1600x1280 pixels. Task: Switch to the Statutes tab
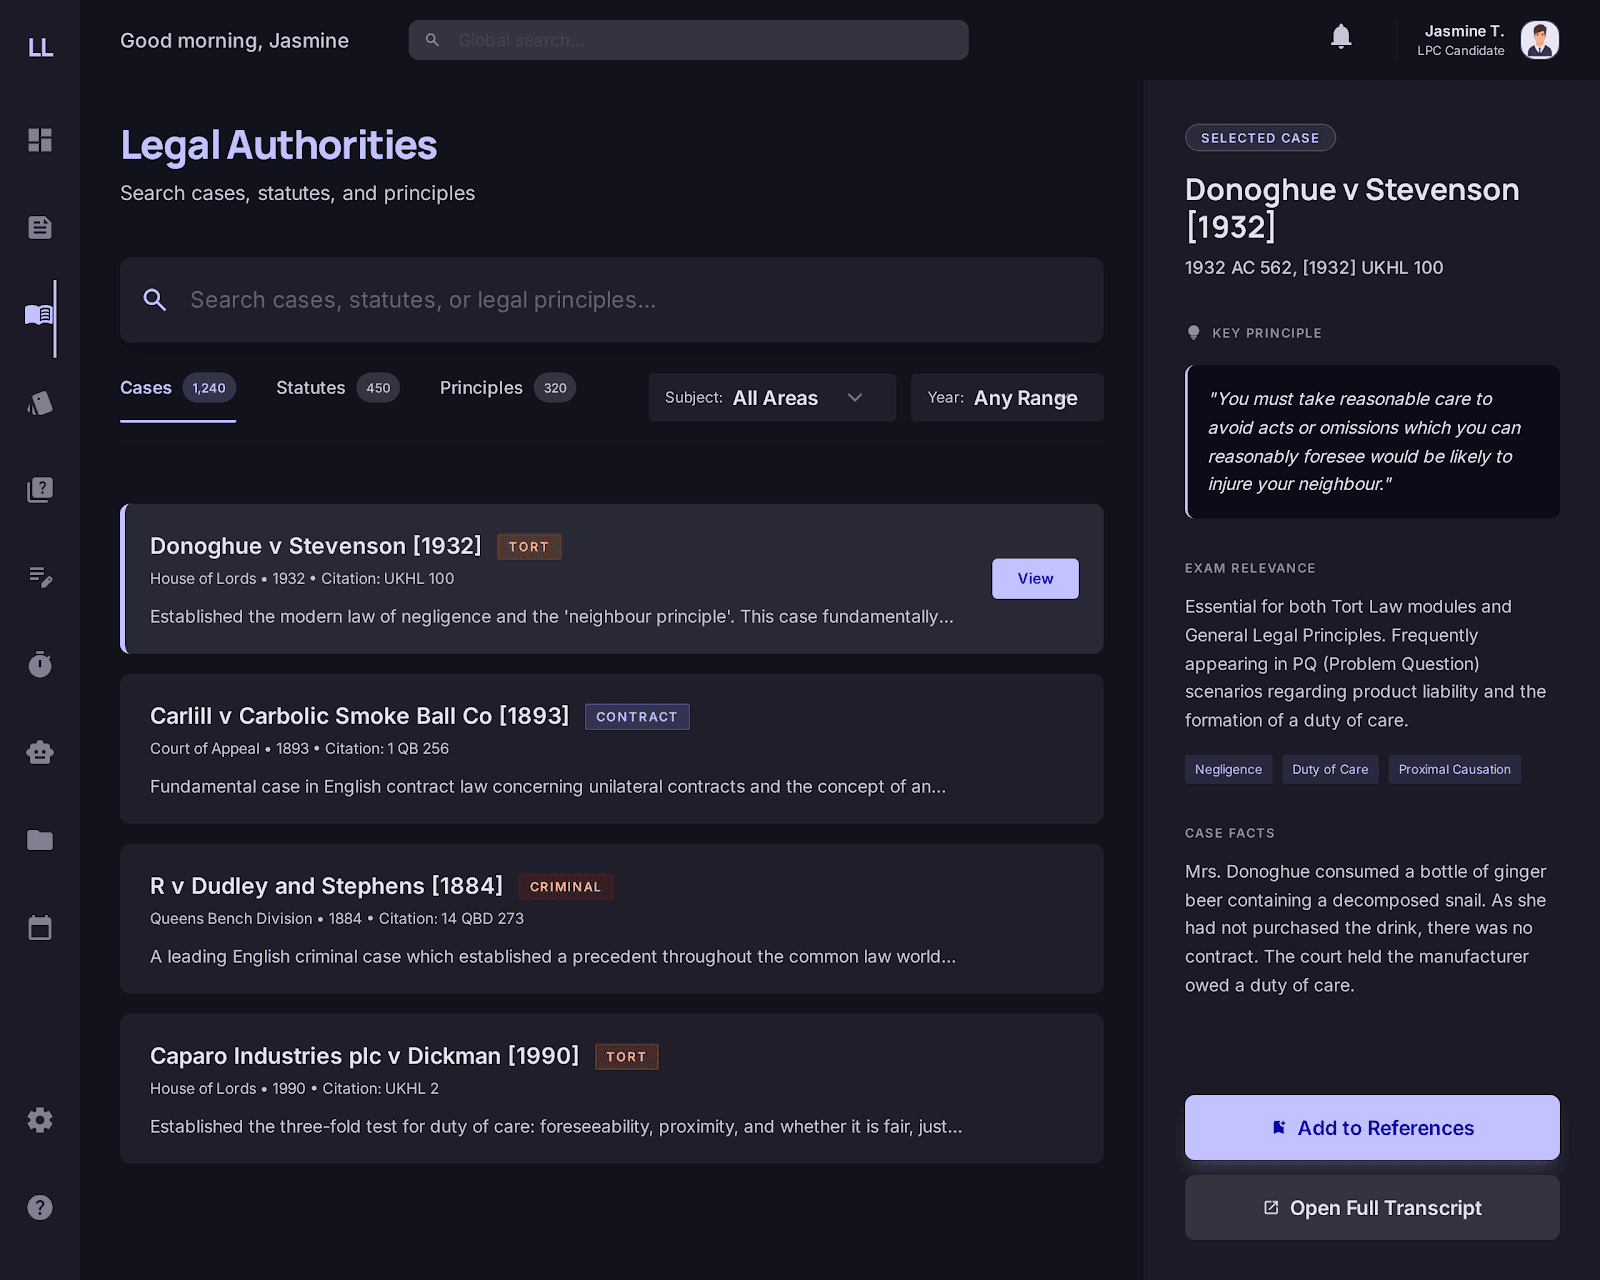click(337, 388)
